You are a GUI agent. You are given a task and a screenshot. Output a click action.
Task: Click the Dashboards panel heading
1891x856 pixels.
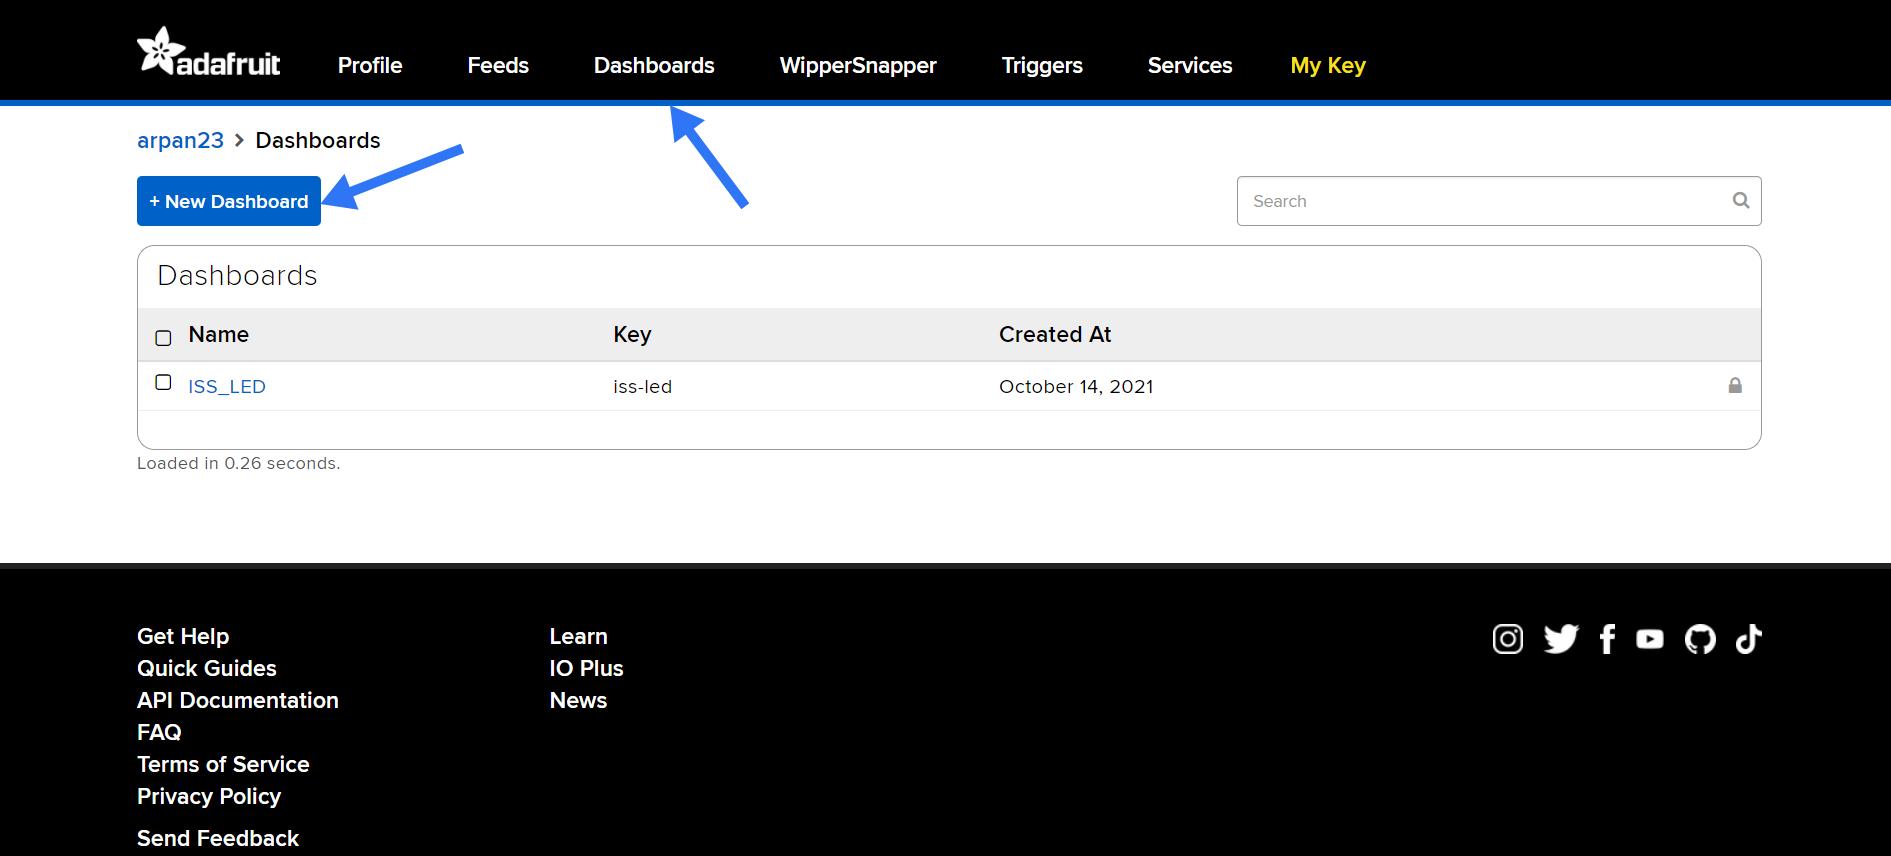point(237,275)
